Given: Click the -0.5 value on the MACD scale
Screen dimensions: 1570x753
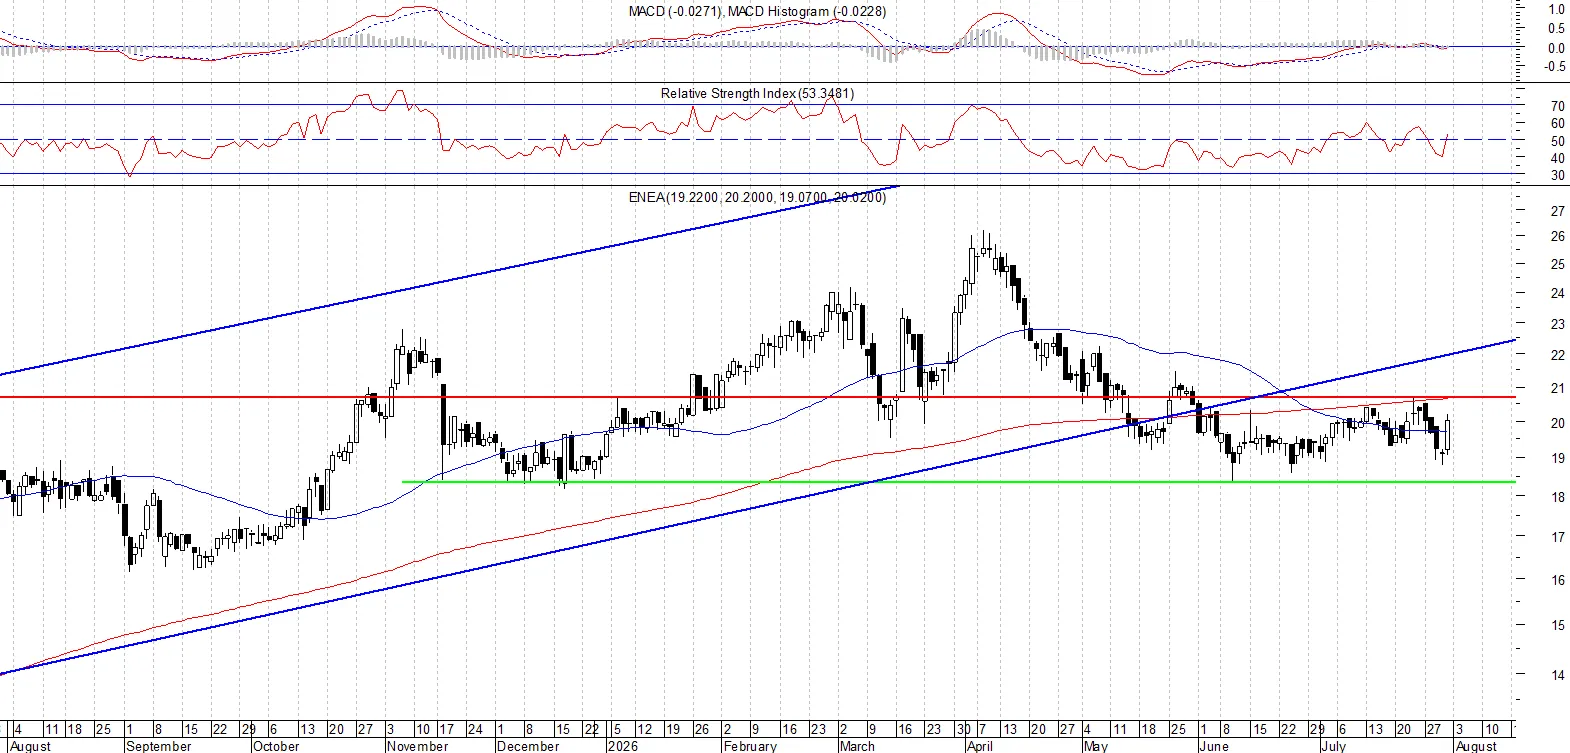Looking at the screenshot, I should tap(1555, 67).
